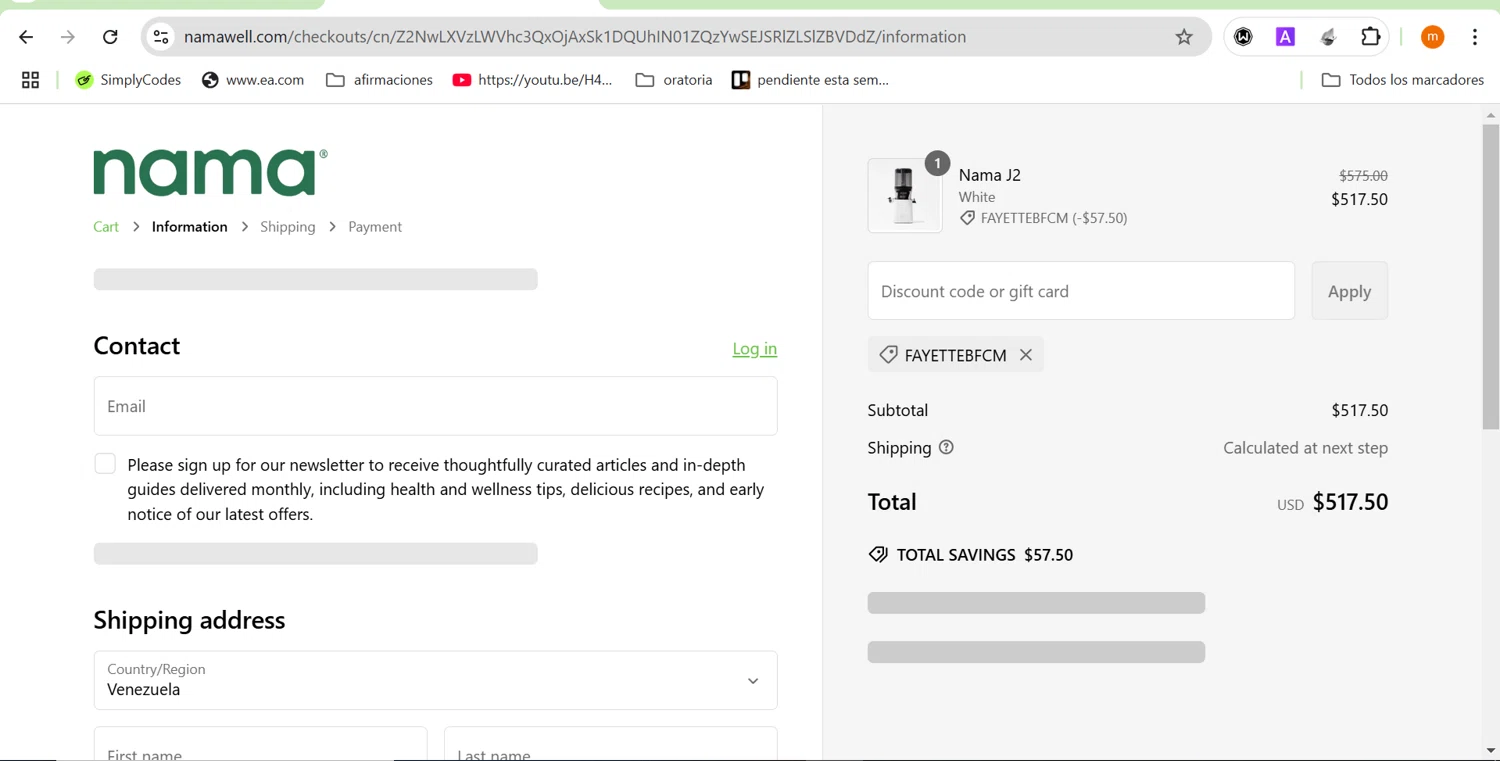Open the www.ea.com bookmark

coord(253,80)
